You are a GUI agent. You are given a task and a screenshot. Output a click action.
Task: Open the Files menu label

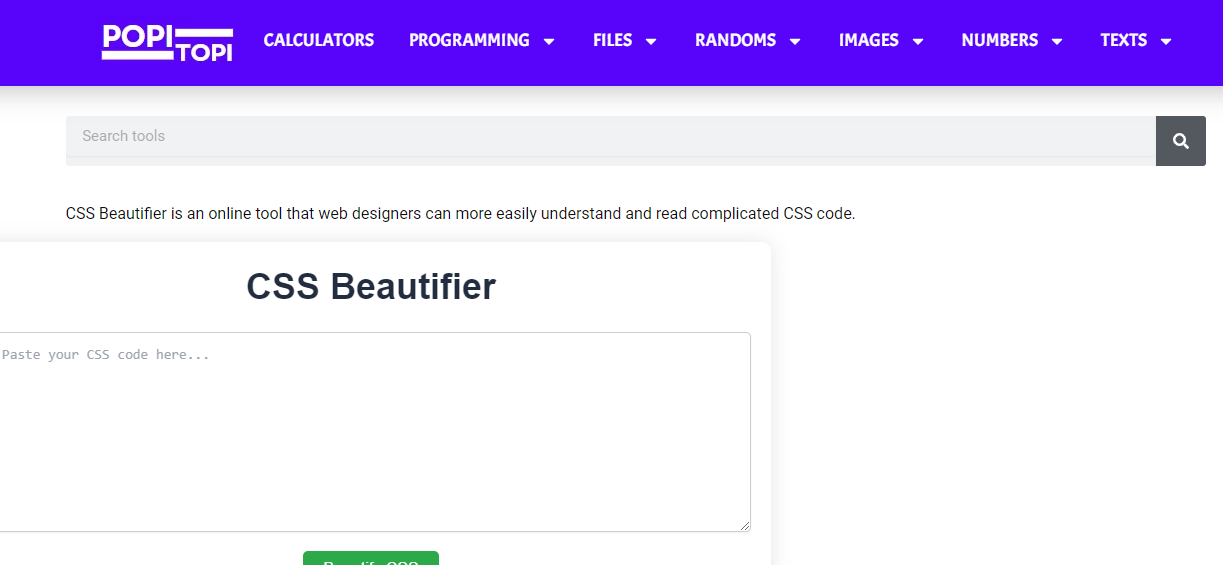point(612,40)
